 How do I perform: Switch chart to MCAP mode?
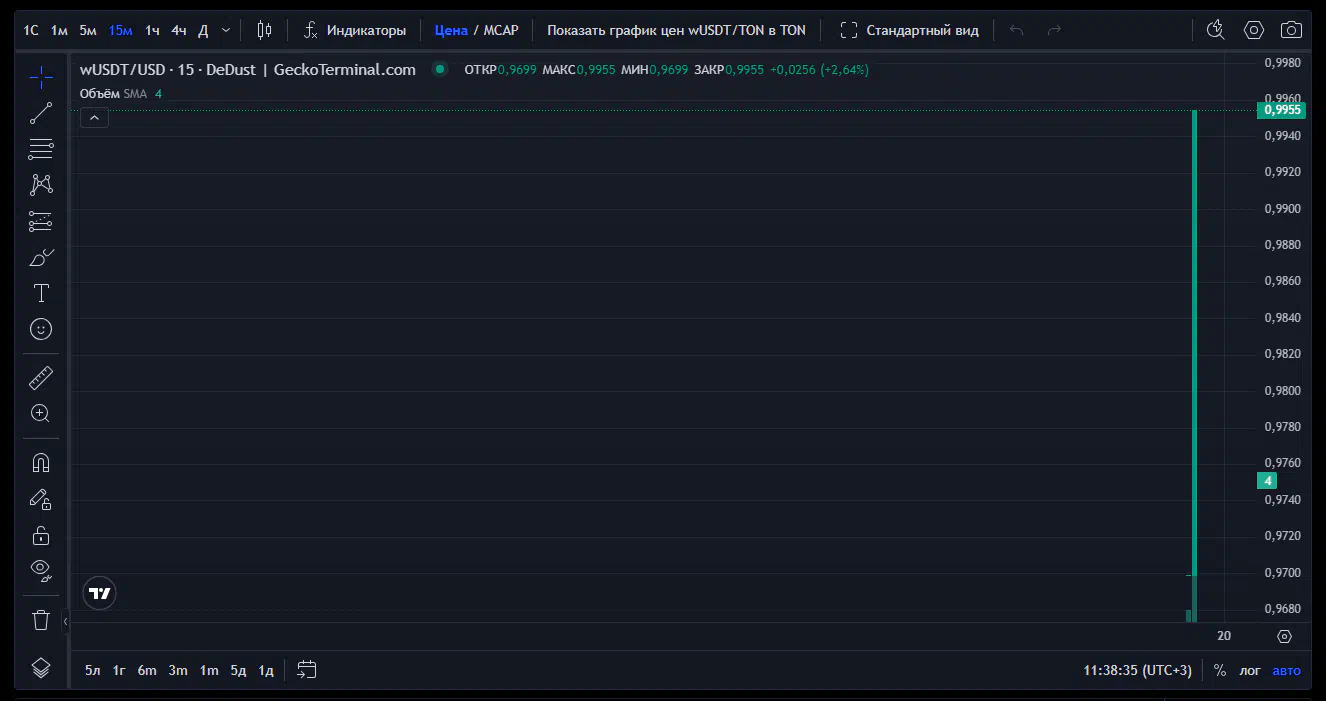pos(501,30)
